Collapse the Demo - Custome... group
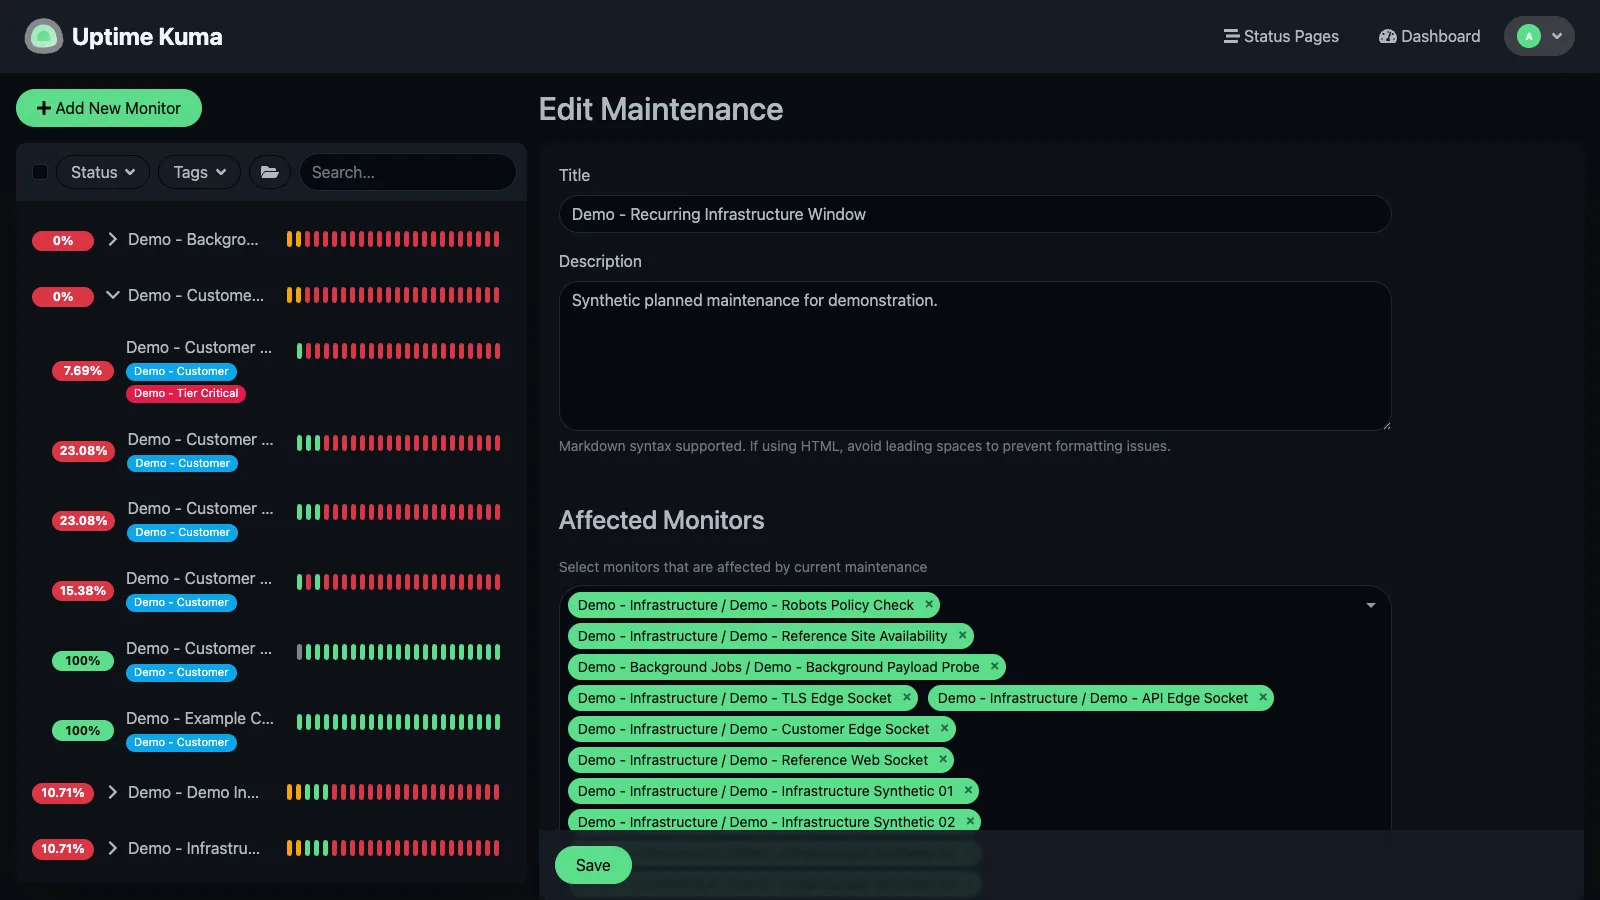This screenshot has height=900, width=1600. pyautogui.click(x=113, y=295)
